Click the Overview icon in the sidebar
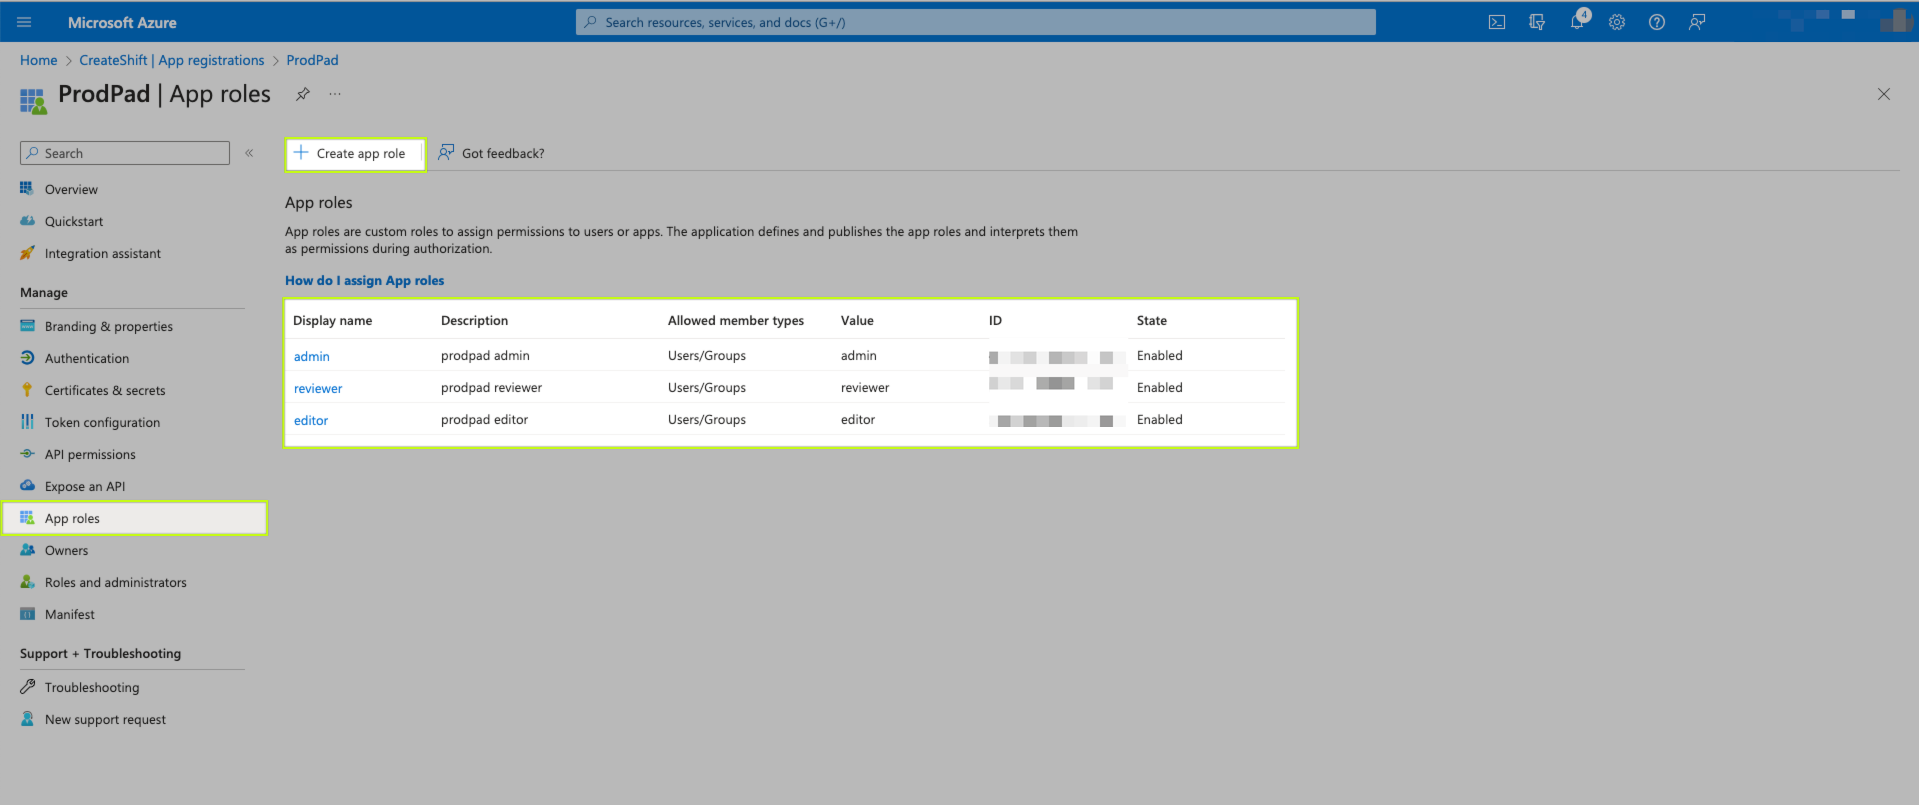The width and height of the screenshot is (1919, 805). click(x=27, y=188)
